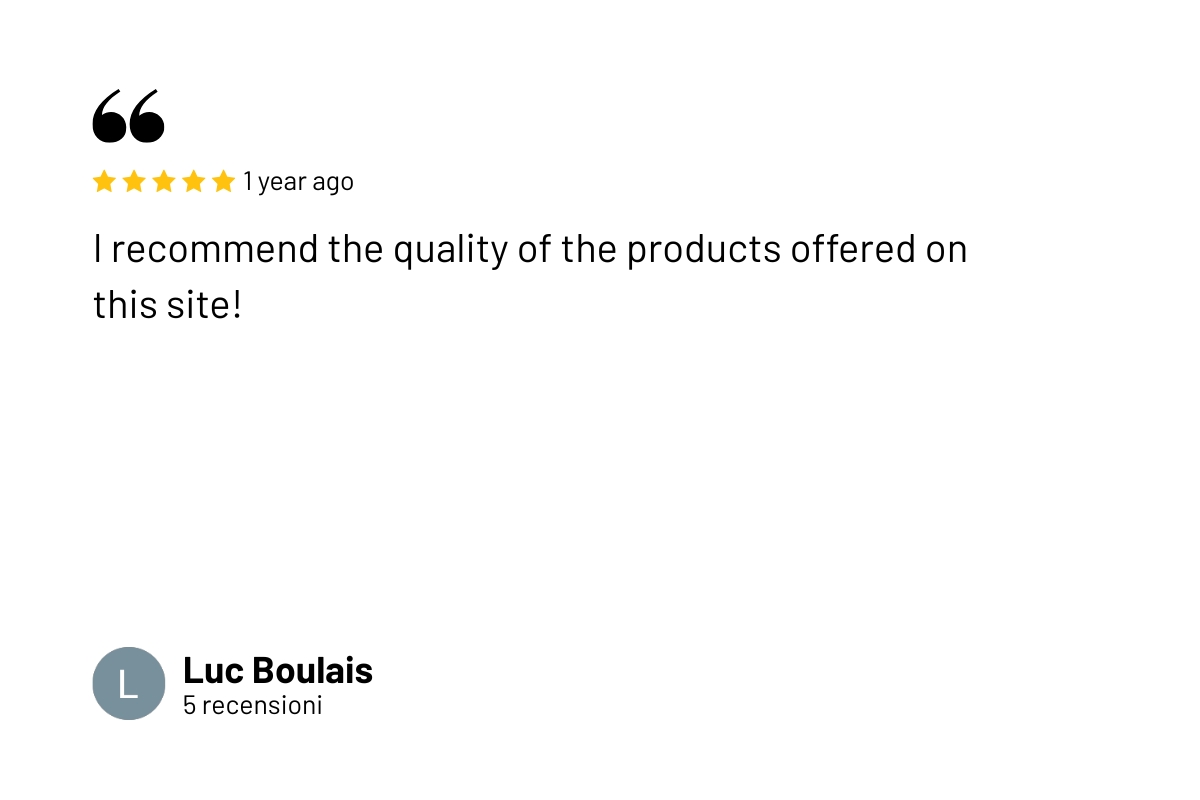Click the middle star of the rating
The height and width of the screenshot is (800, 1200).
click(x=164, y=181)
